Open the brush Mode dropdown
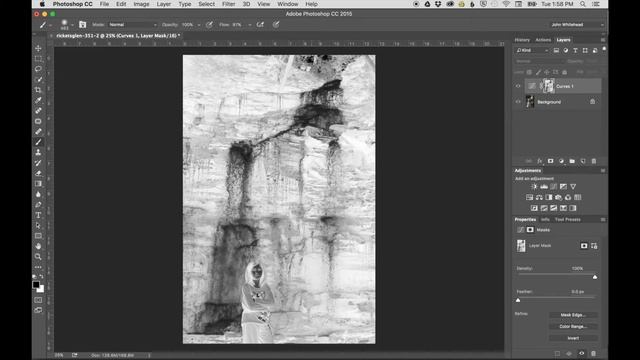640x360 pixels. pos(133,24)
